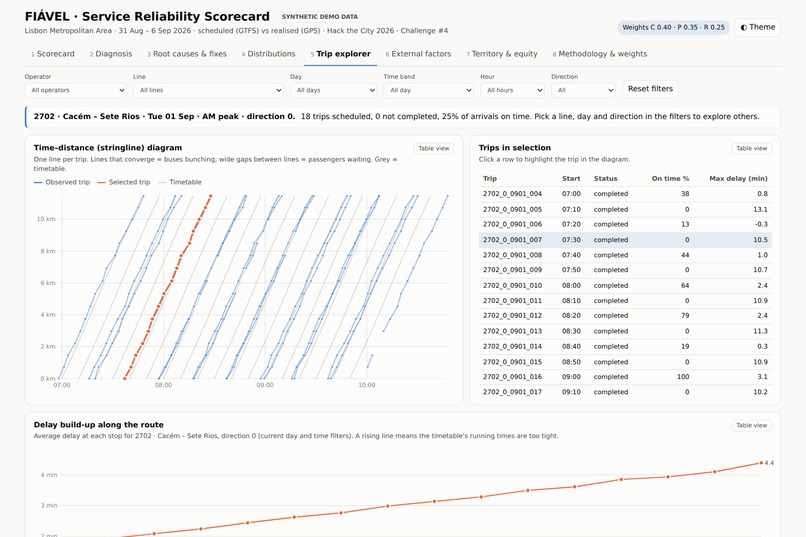The width and height of the screenshot is (806, 537).
Task: Open the Scorecard tab
Action: tap(52, 54)
